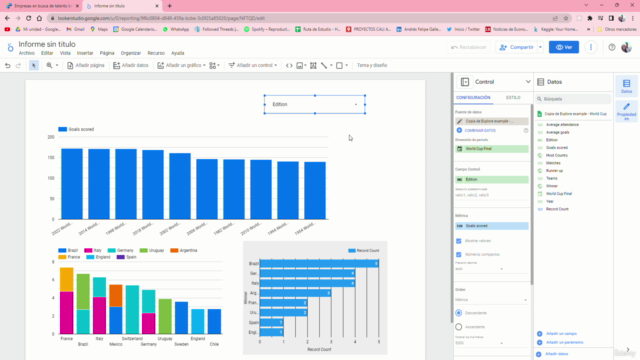Go back with the browser back arrow

tap(7, 18)
